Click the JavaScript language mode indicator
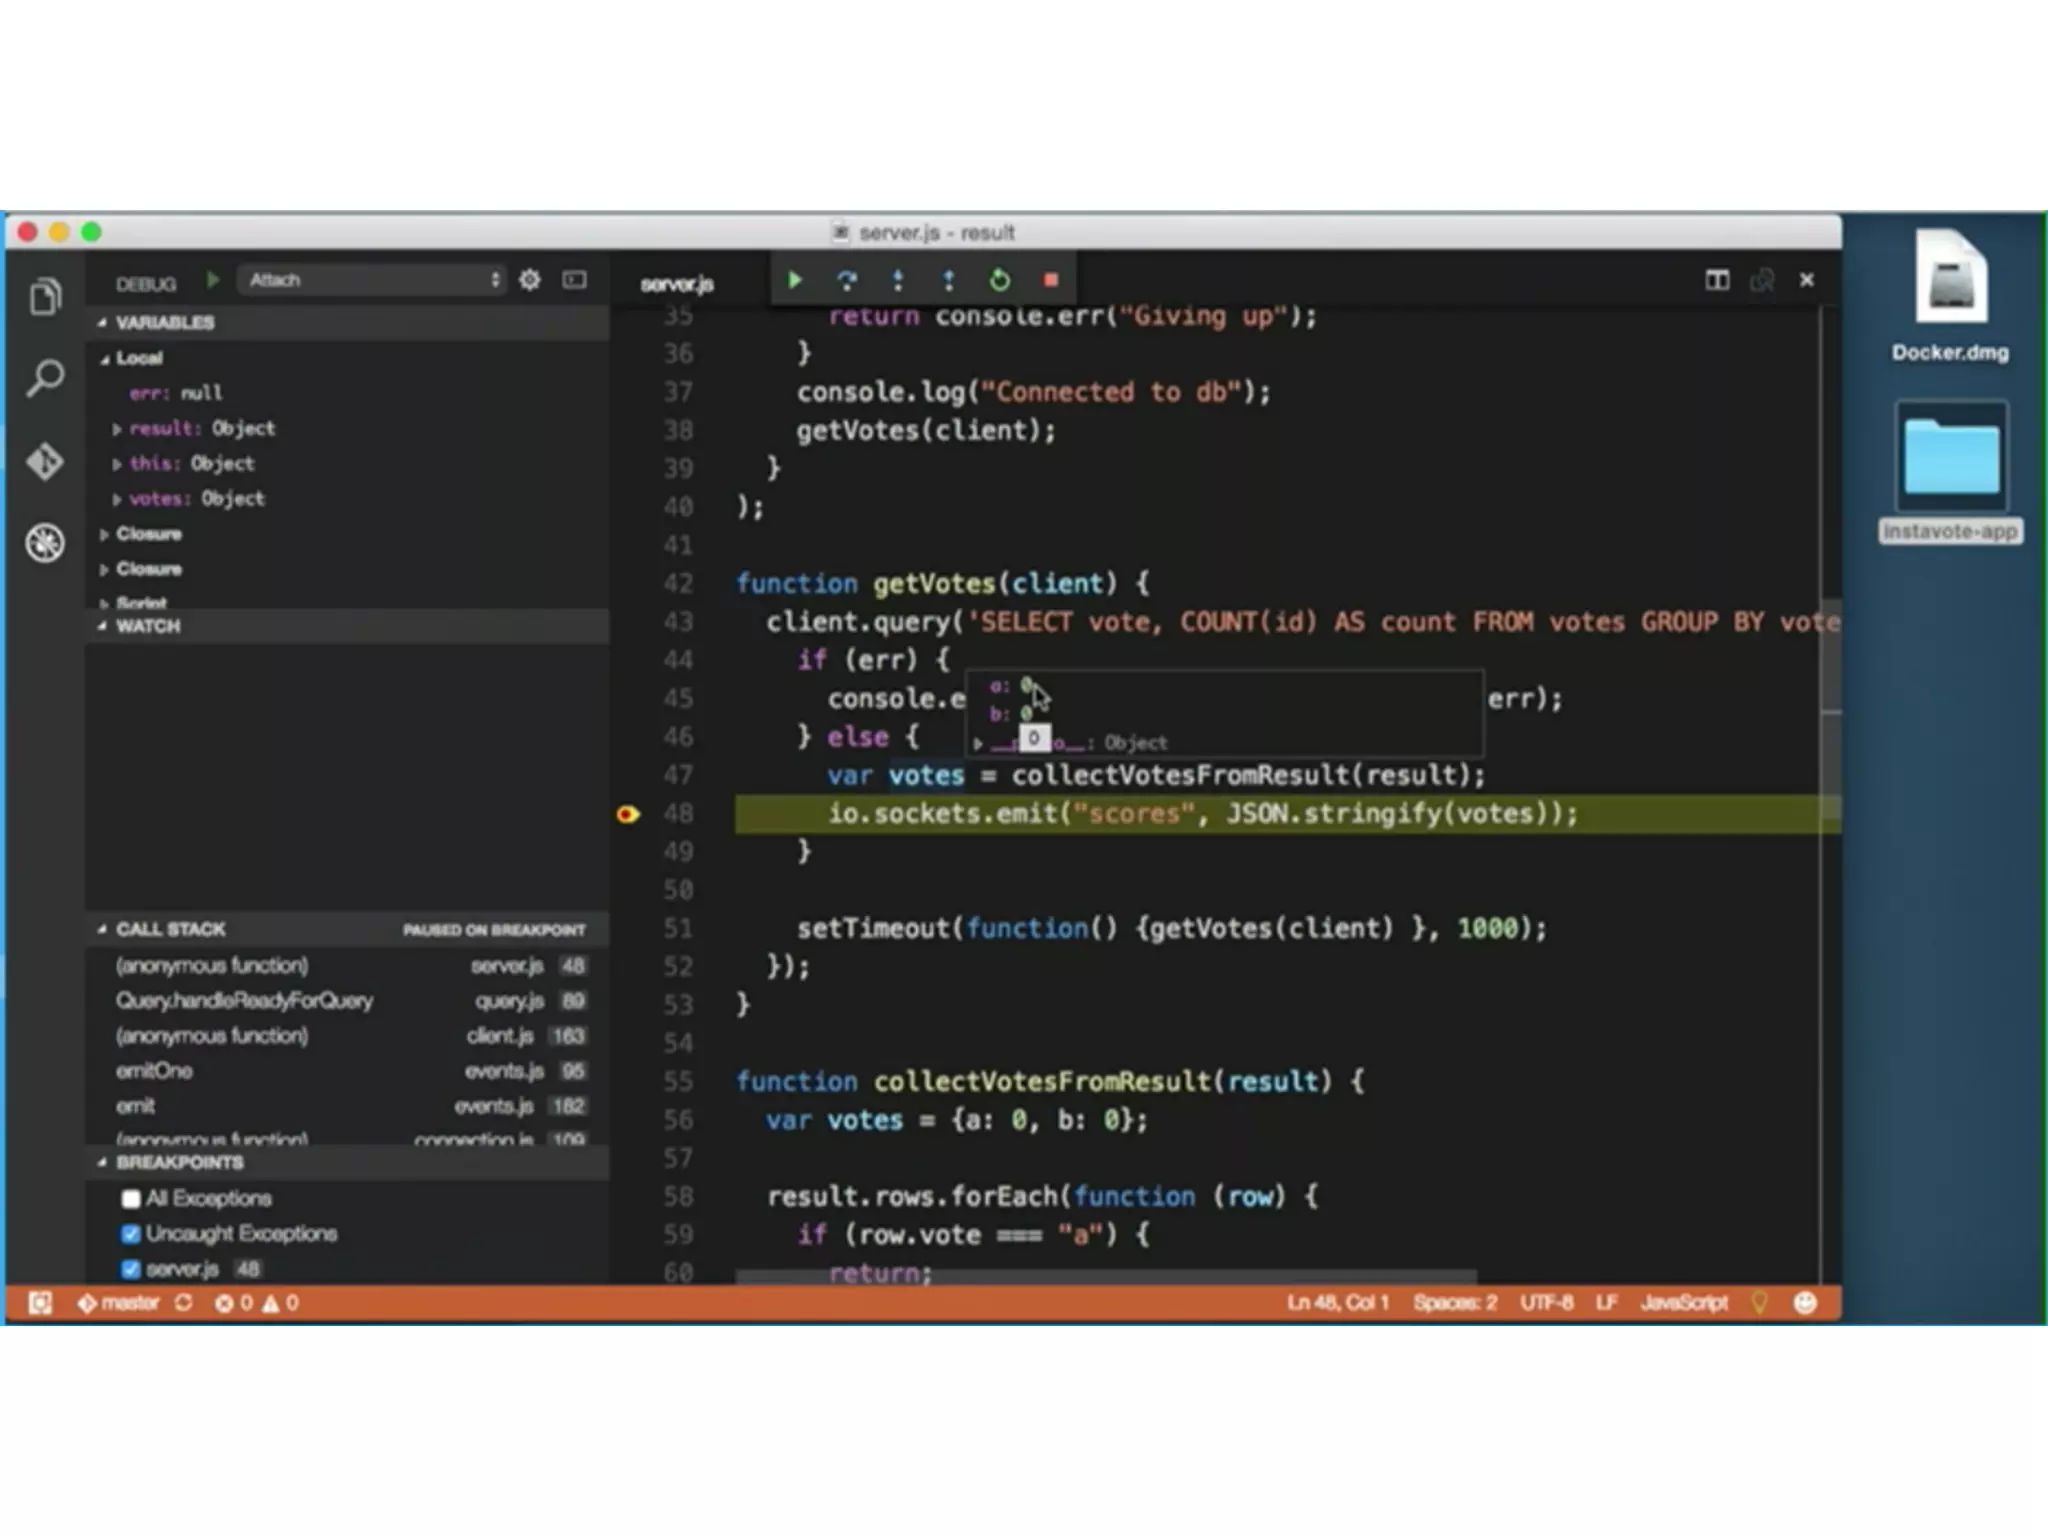The image size is (2048, 1536). (x=1683, y=1302)
